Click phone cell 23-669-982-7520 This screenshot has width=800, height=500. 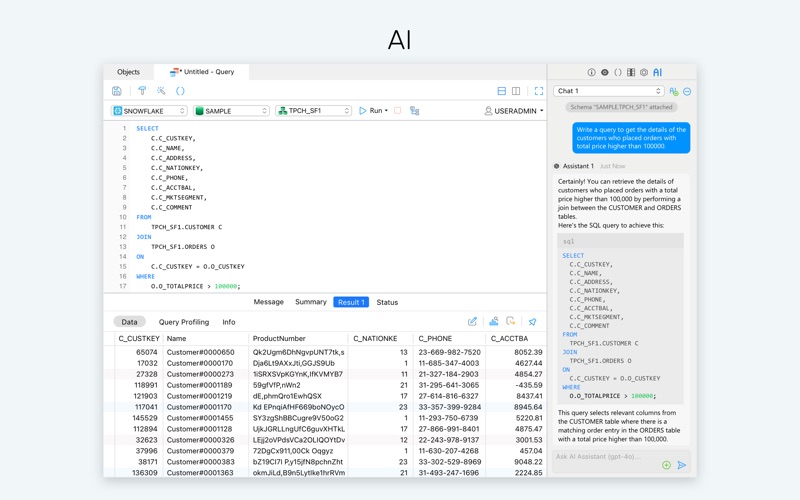coord(449,352)
